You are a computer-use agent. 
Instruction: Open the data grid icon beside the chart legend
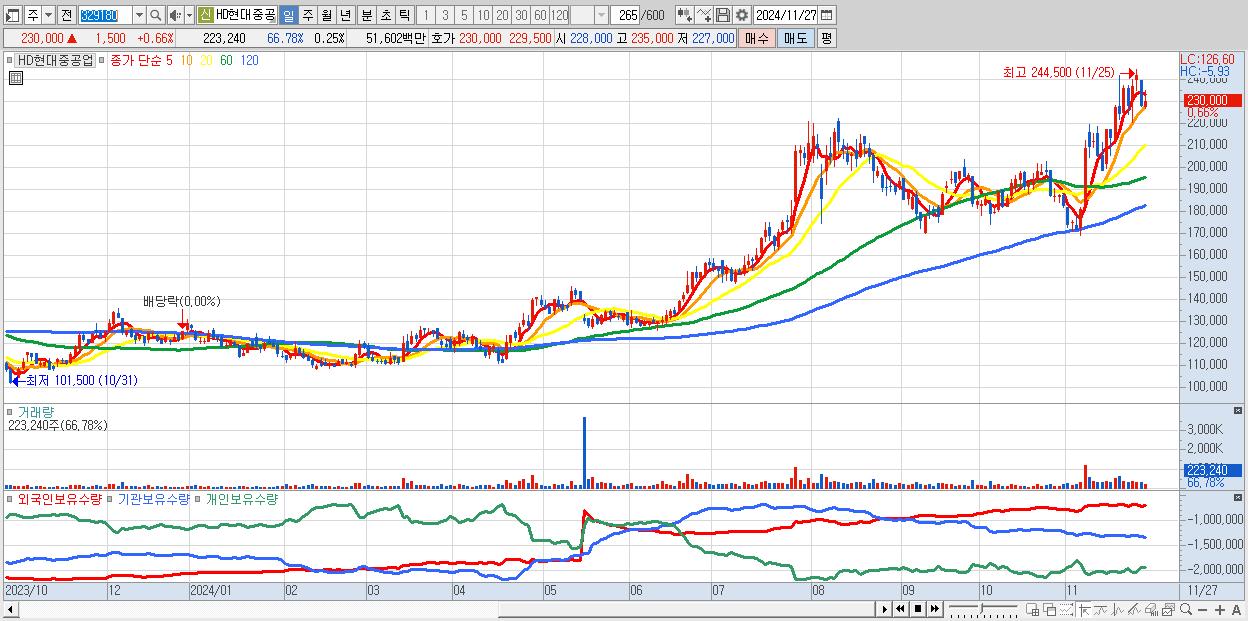click(x=15, y=78)
